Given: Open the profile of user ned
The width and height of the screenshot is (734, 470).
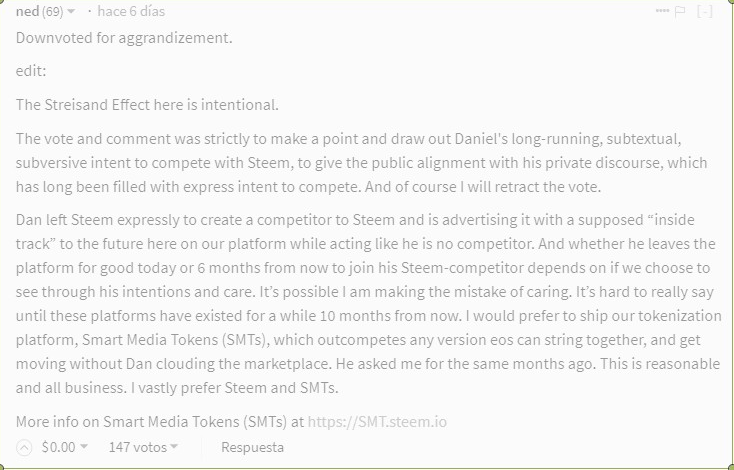Looking at the screenshot, I should tap(27, 11).
